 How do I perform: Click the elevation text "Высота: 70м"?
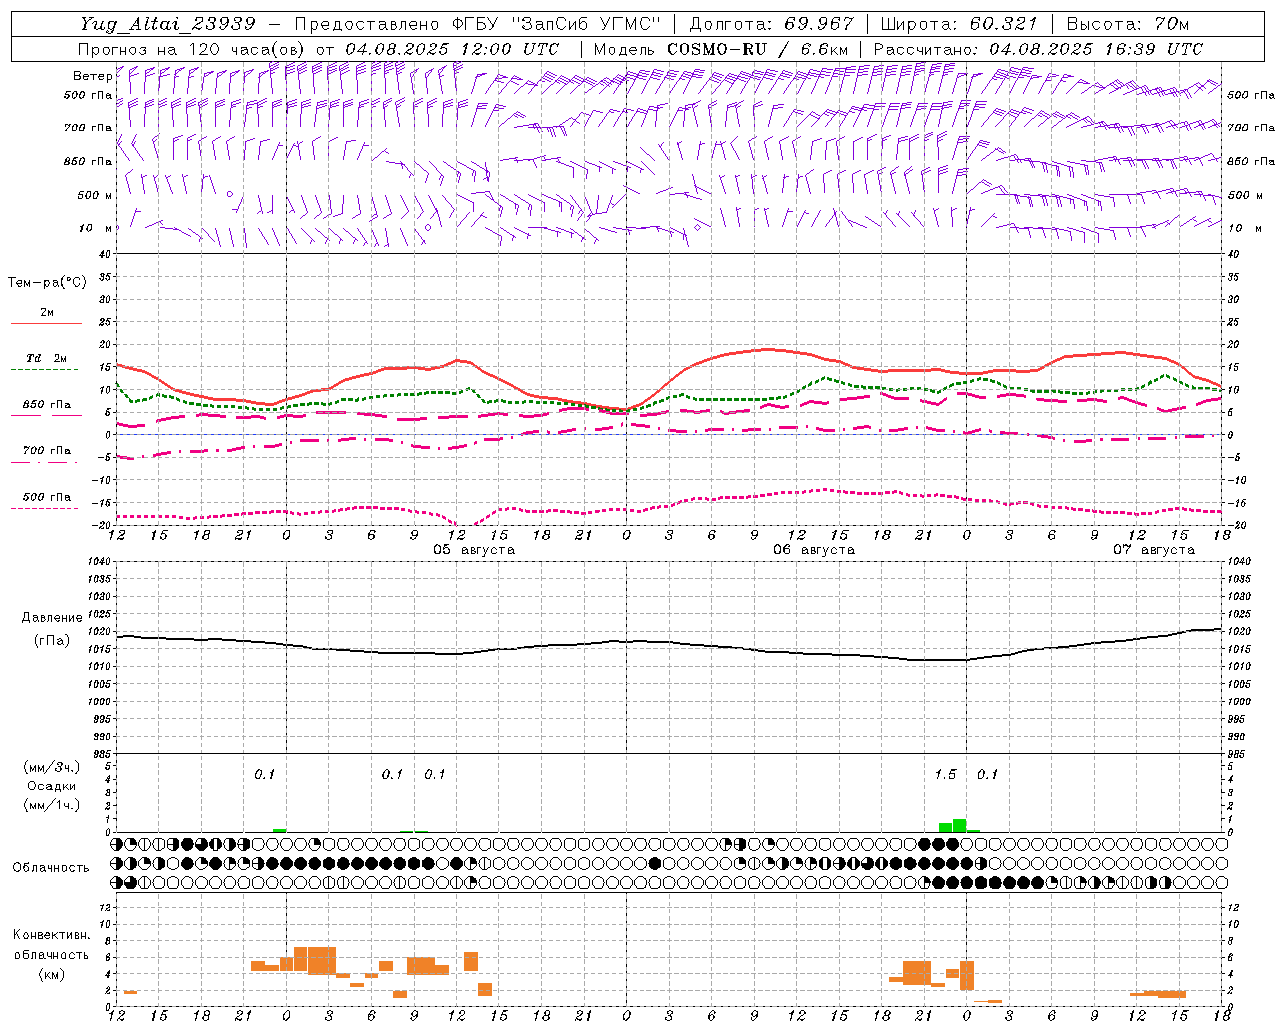(x=1128, y=24)
